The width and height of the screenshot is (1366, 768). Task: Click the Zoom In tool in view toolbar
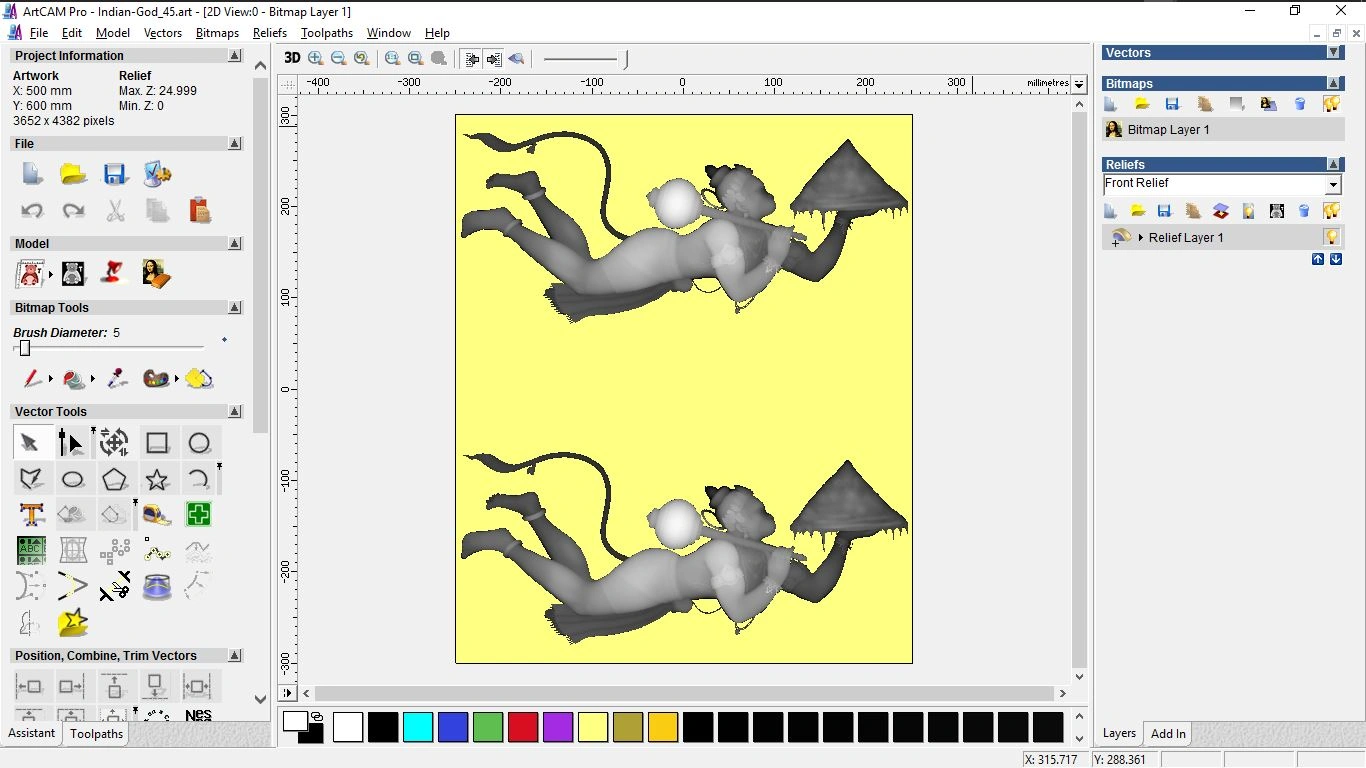tap(316, 59)
